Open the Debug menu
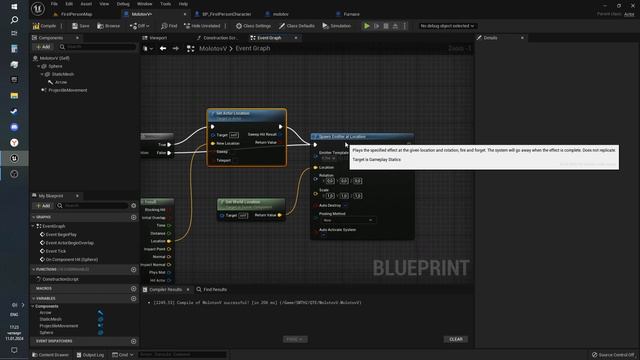 (123, 4)
